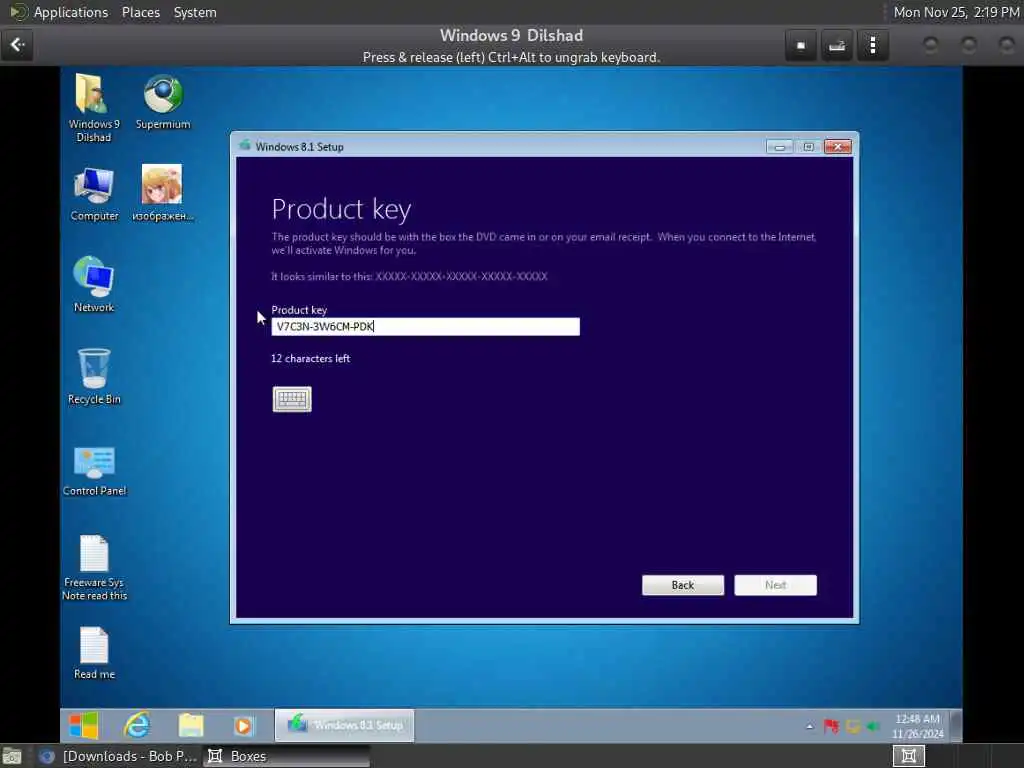Launch Supermium browser desktop icon

[163, 102]
